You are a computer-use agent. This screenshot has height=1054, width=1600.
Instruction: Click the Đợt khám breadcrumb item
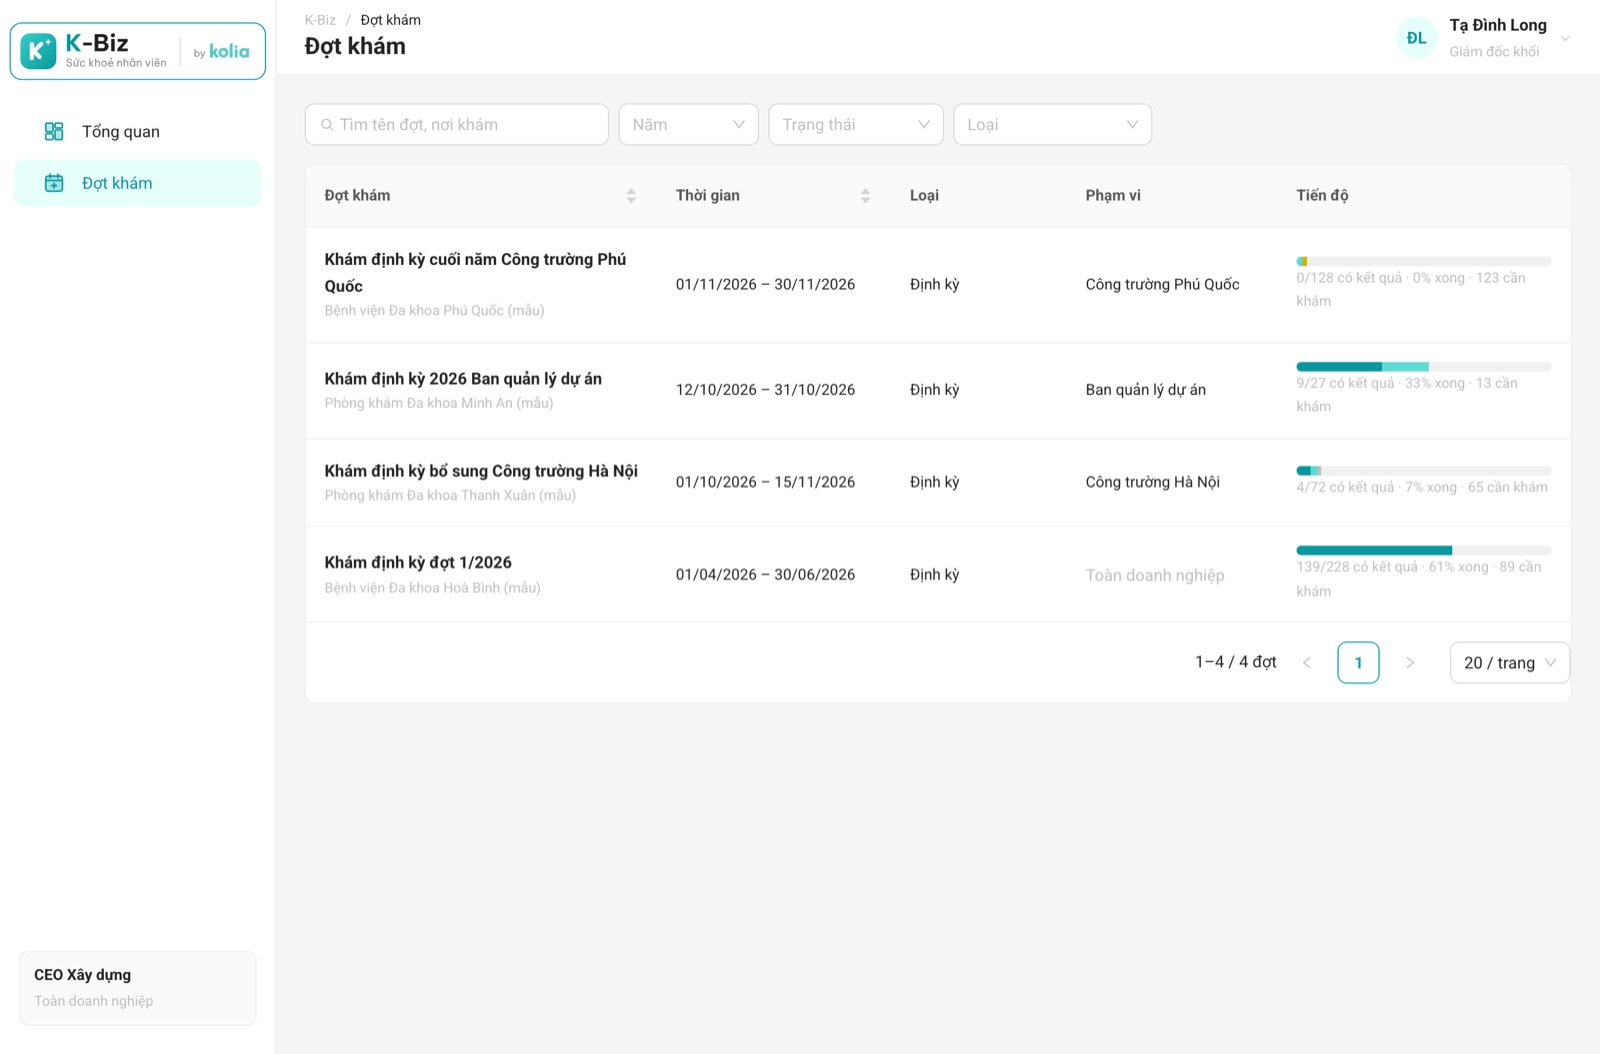coord(391,20)
